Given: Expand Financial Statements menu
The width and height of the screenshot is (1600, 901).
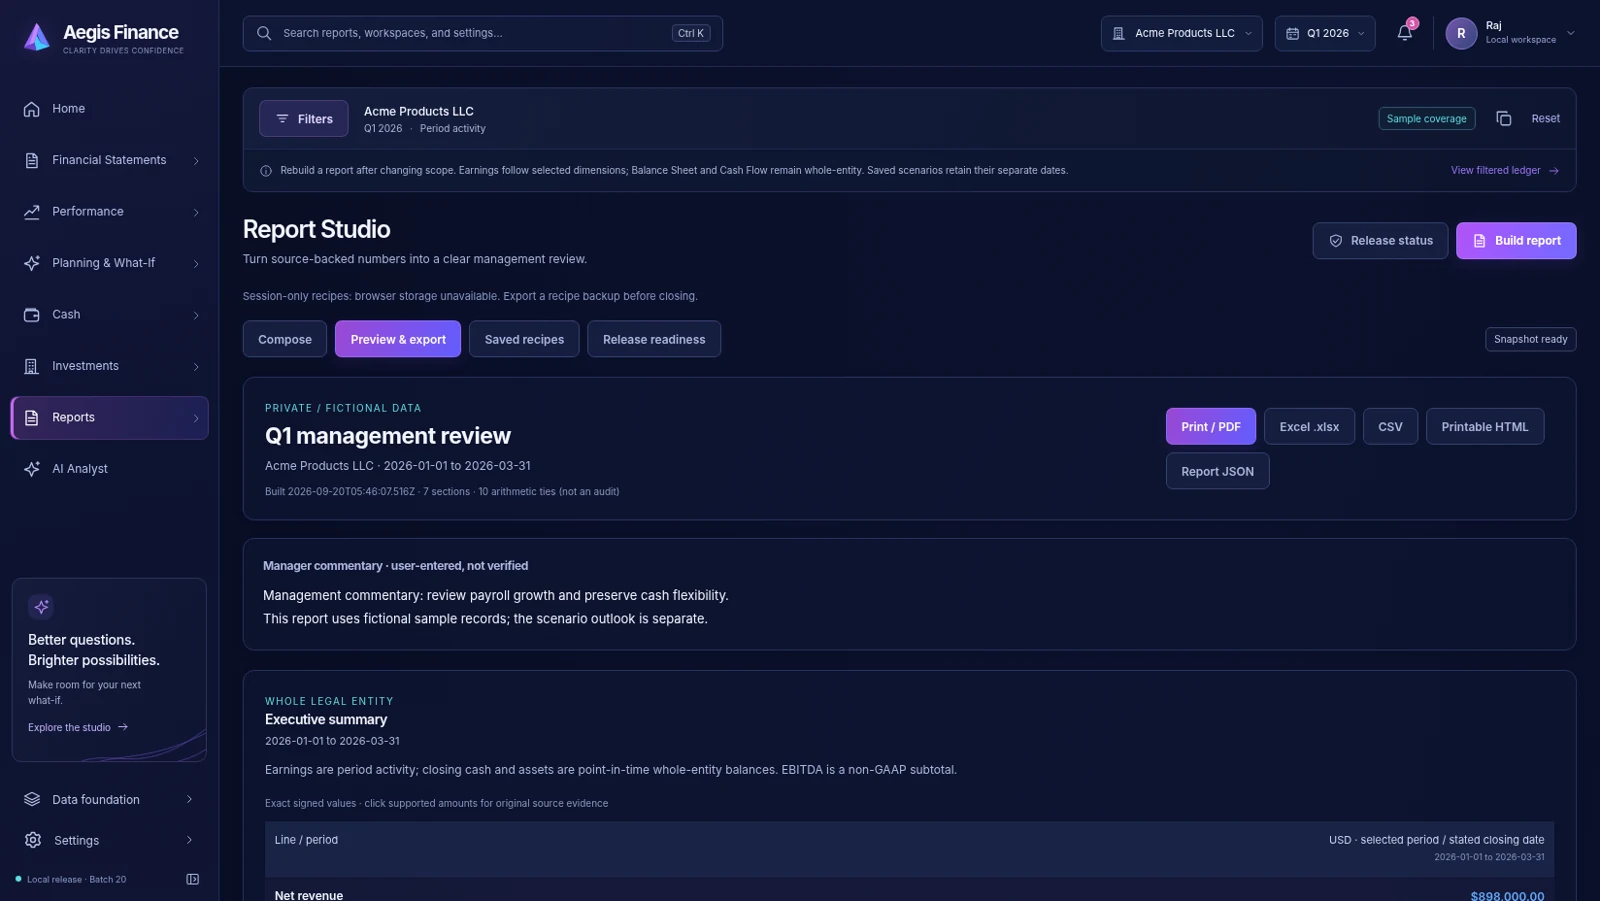Looking at the screenshot, I should tap(196, 161).
